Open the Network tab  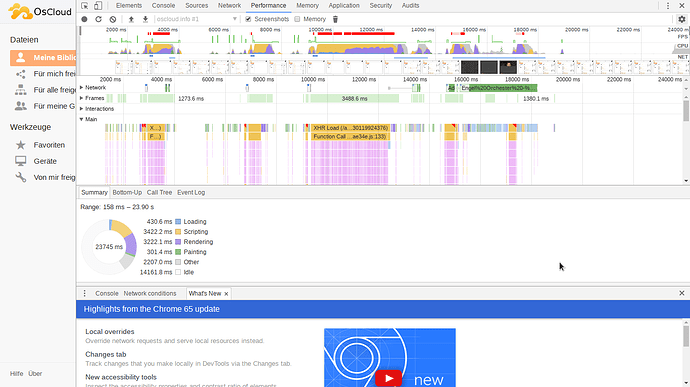[229, 6]
